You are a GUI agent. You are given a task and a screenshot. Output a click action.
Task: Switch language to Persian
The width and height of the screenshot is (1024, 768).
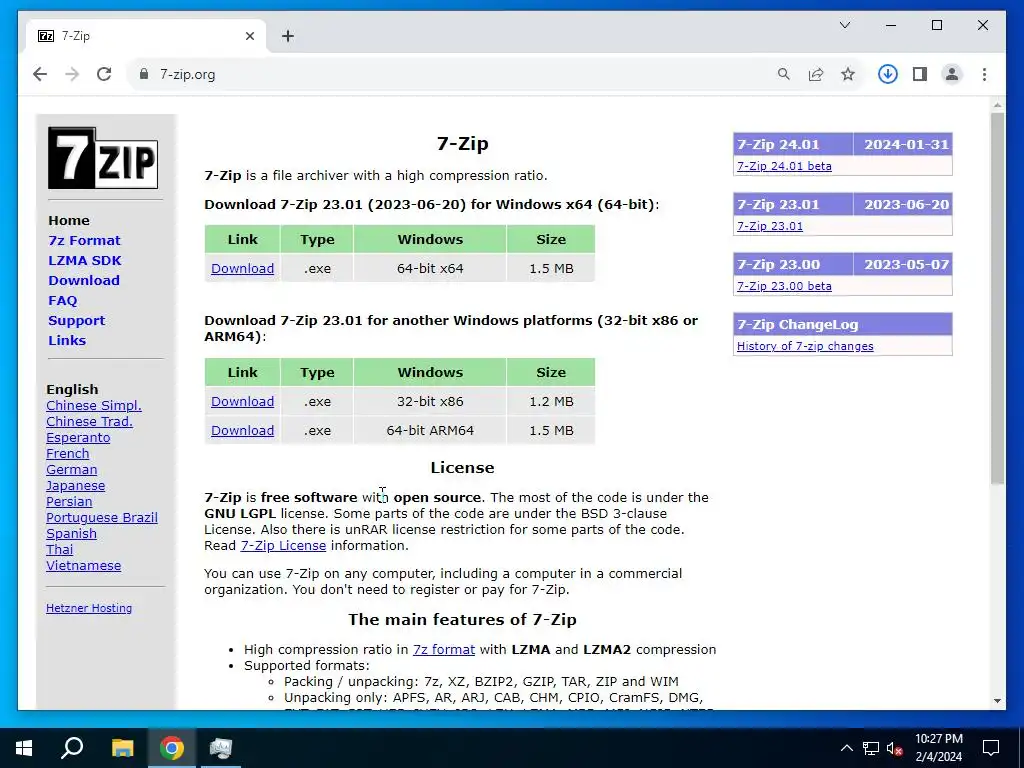click(69, 502)
